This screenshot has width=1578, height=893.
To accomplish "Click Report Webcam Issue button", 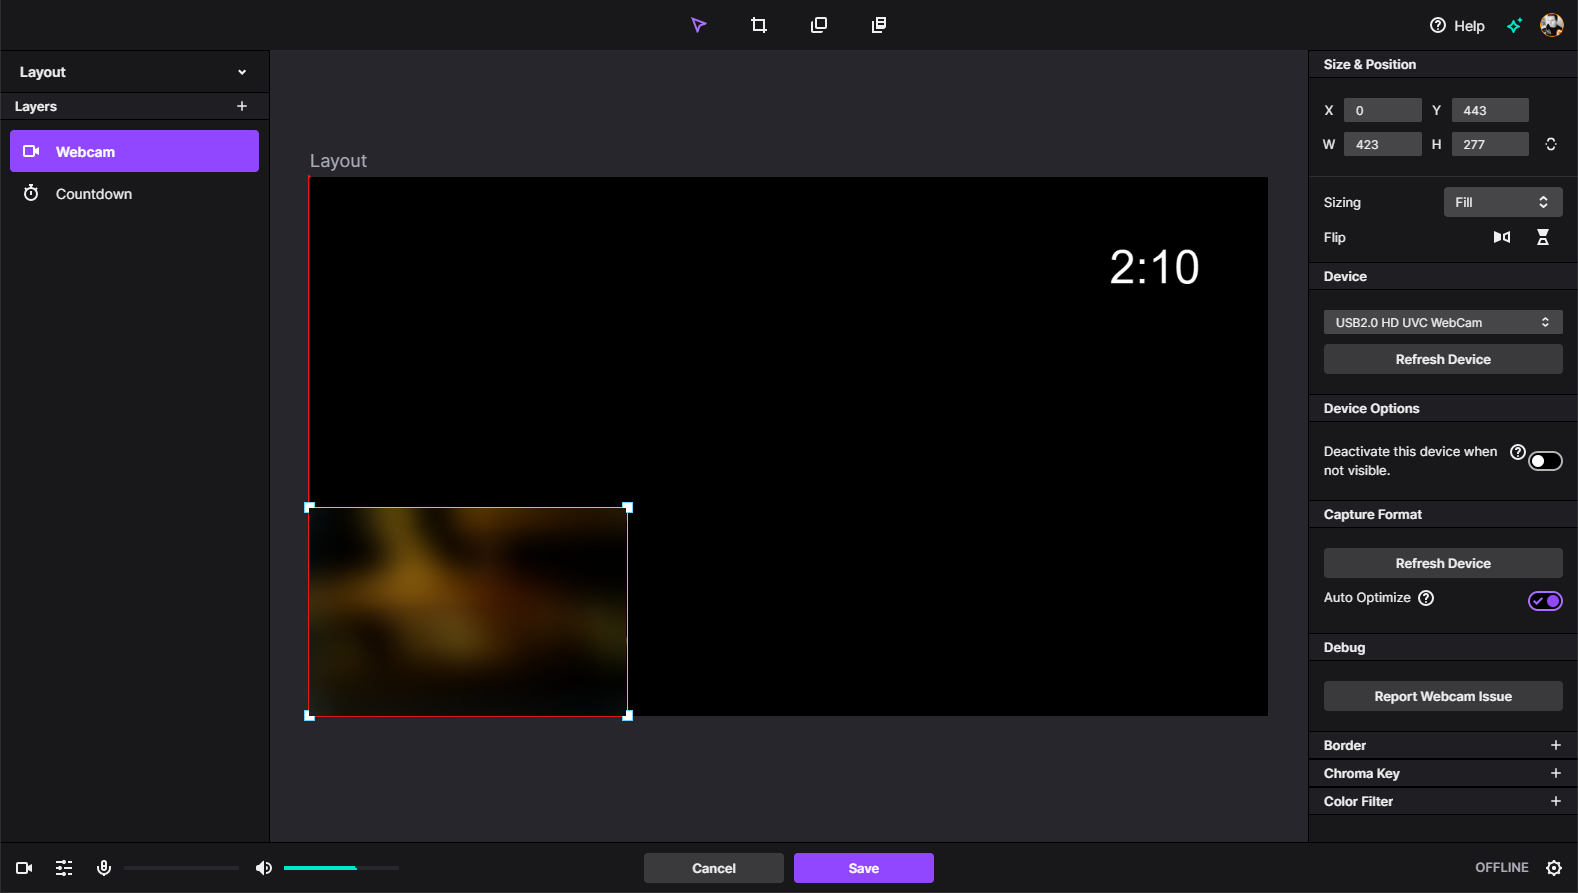I will click(x=1442, y=696).
